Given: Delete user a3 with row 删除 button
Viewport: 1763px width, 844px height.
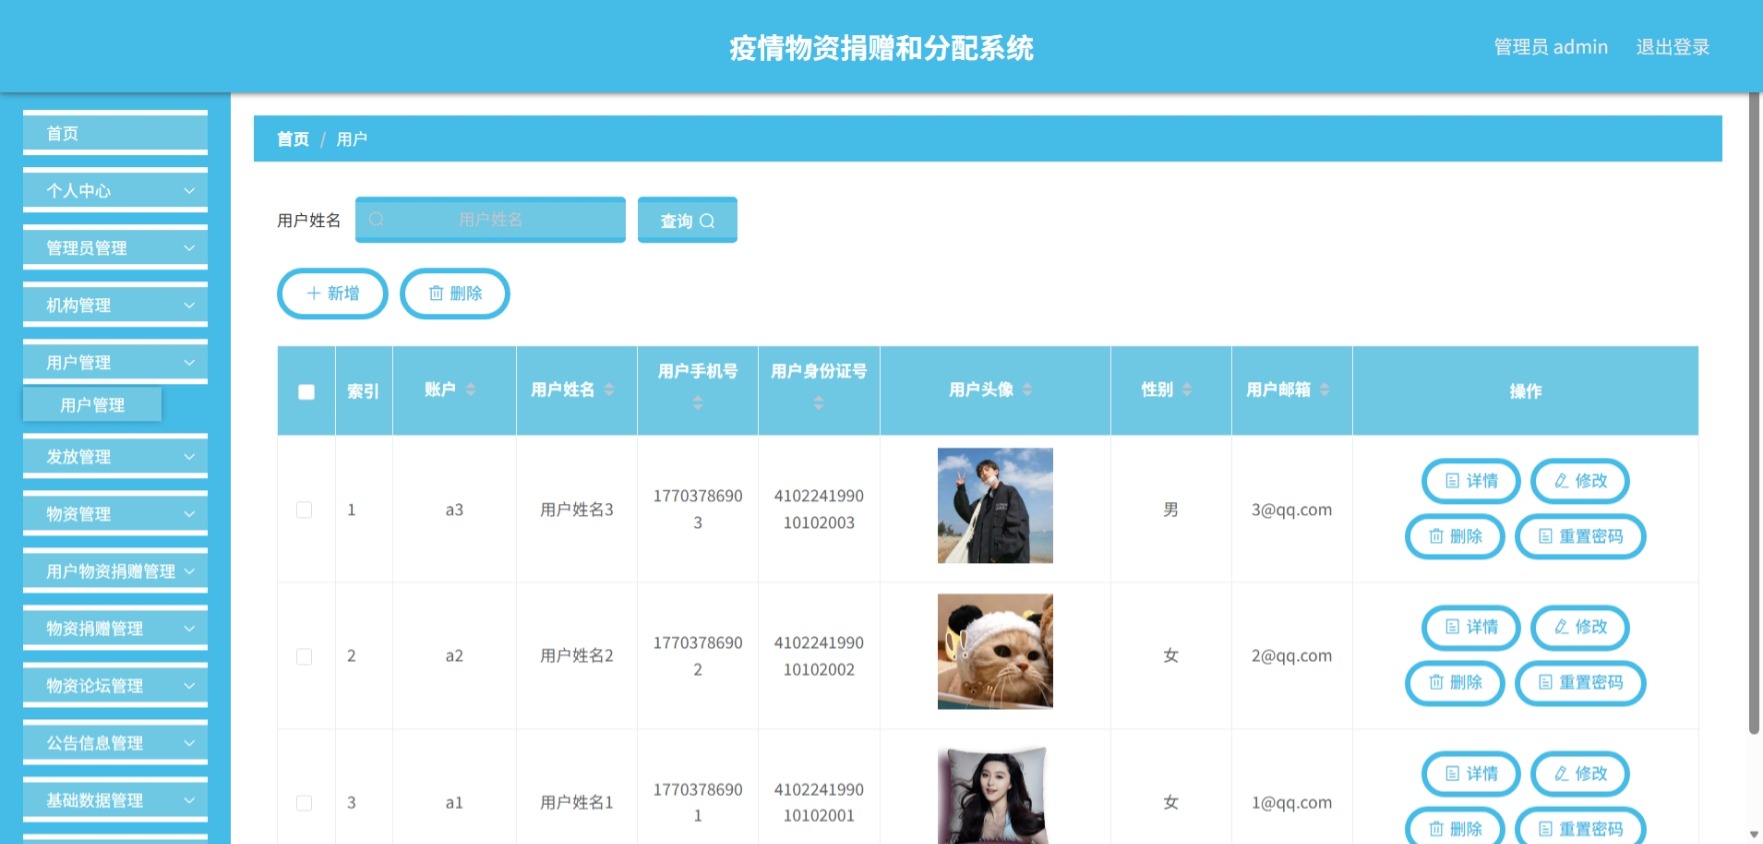Looking at the screenshot, I should tap(1455, 536).
